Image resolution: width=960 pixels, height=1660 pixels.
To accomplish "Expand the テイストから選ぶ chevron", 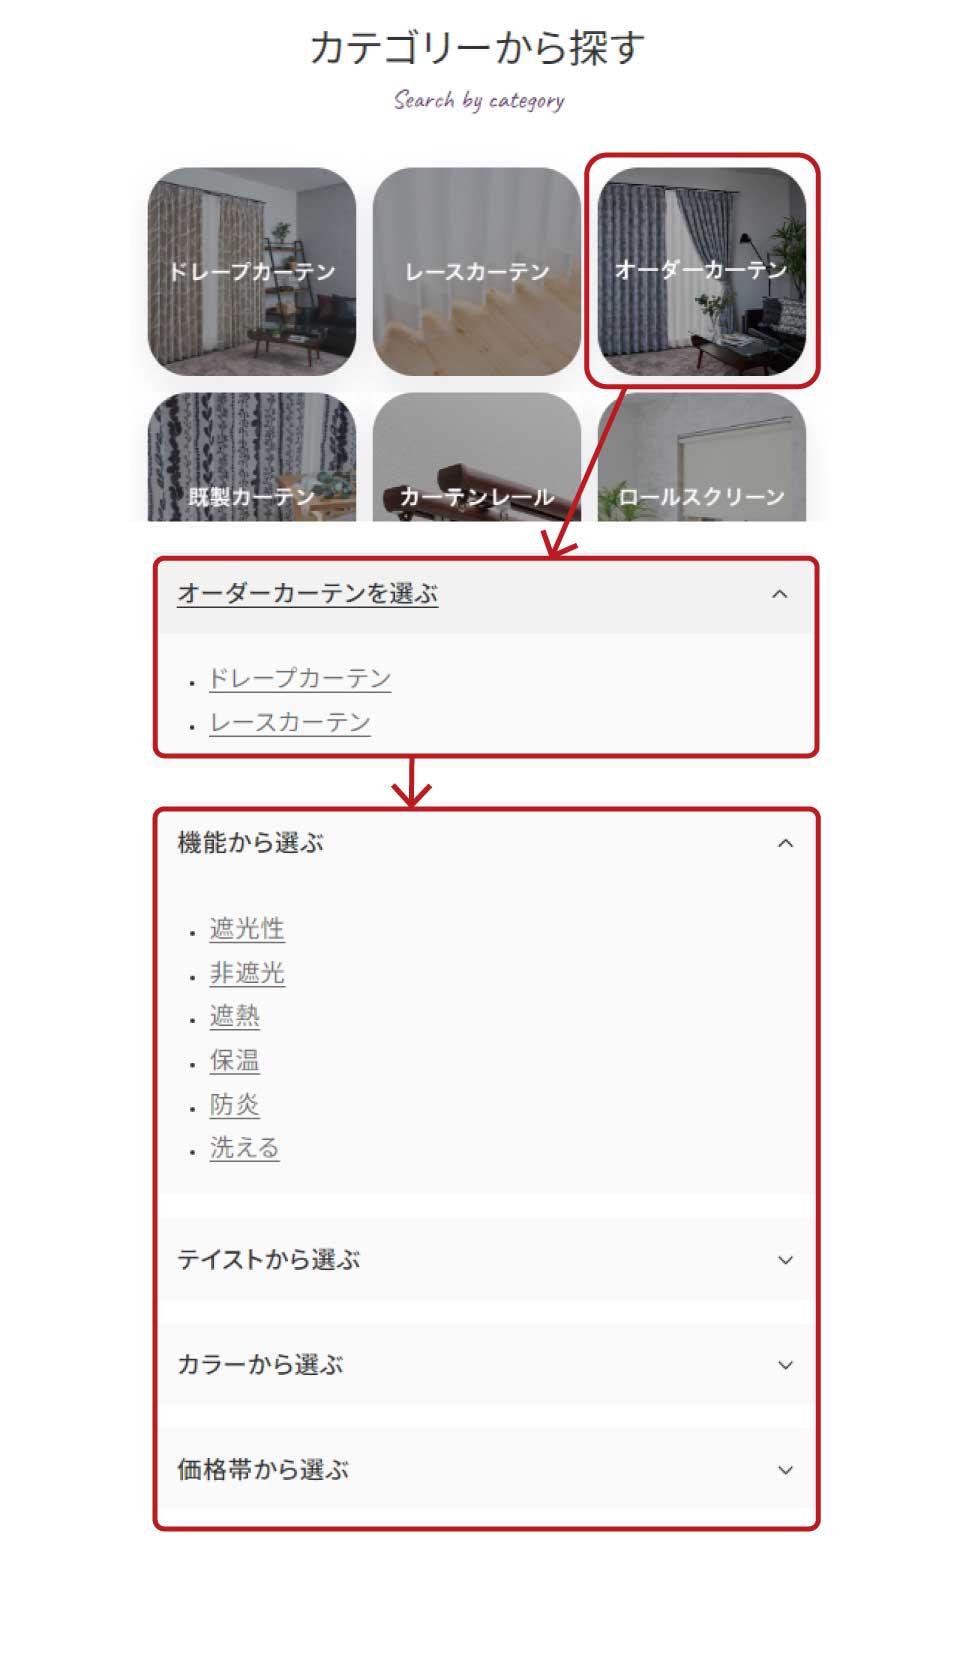I will click(x=786, y=1260).
